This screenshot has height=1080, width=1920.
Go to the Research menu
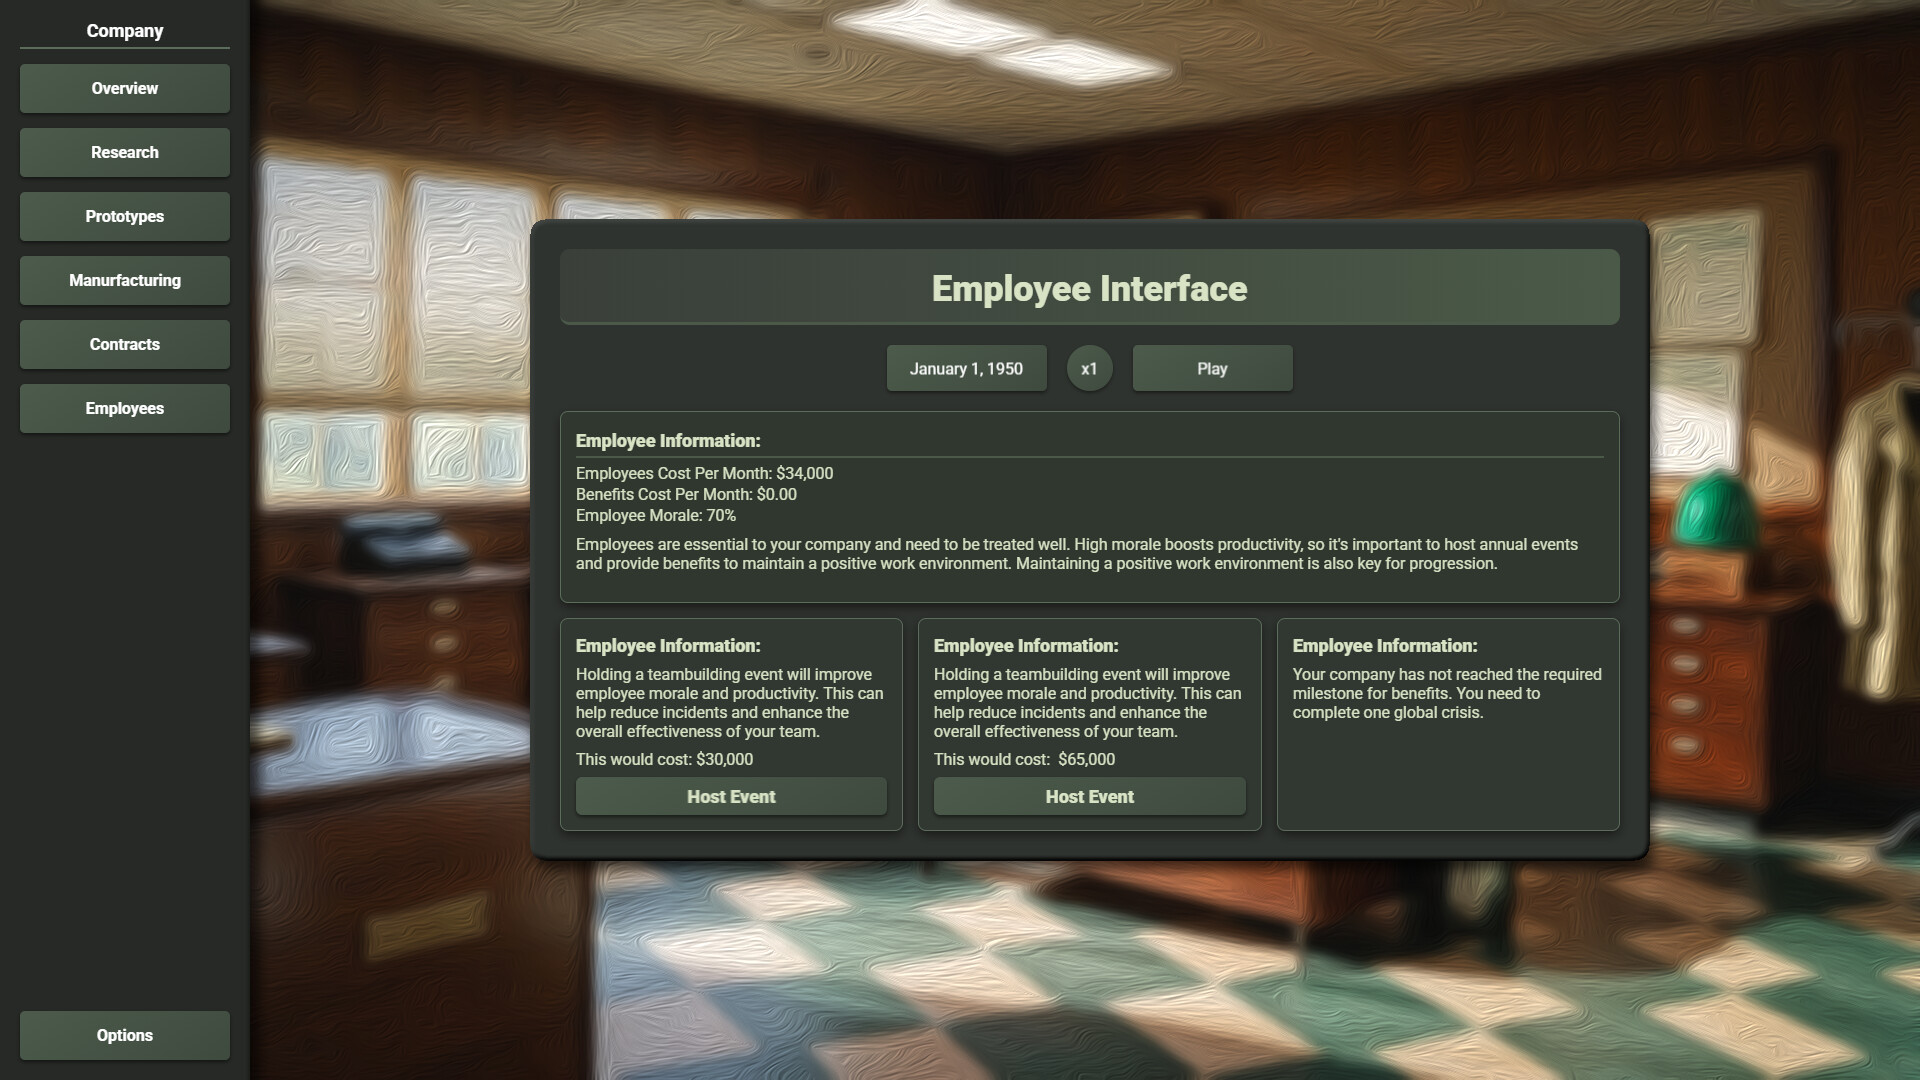point(124,152)
